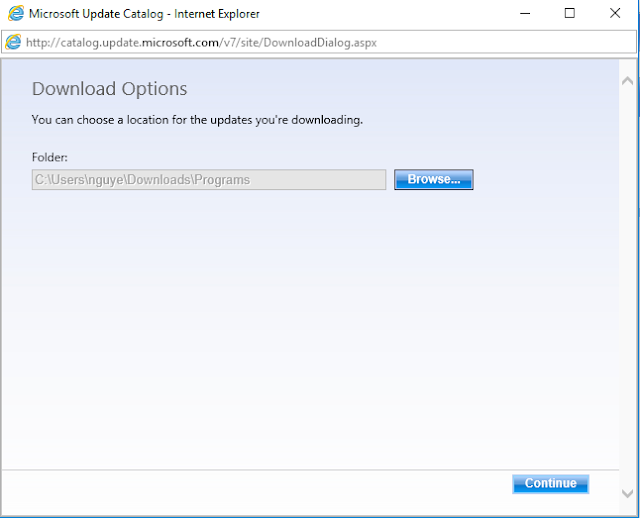Click the 'You can choose a location' text
The image size is (640, 518).
tap(197, 120)
